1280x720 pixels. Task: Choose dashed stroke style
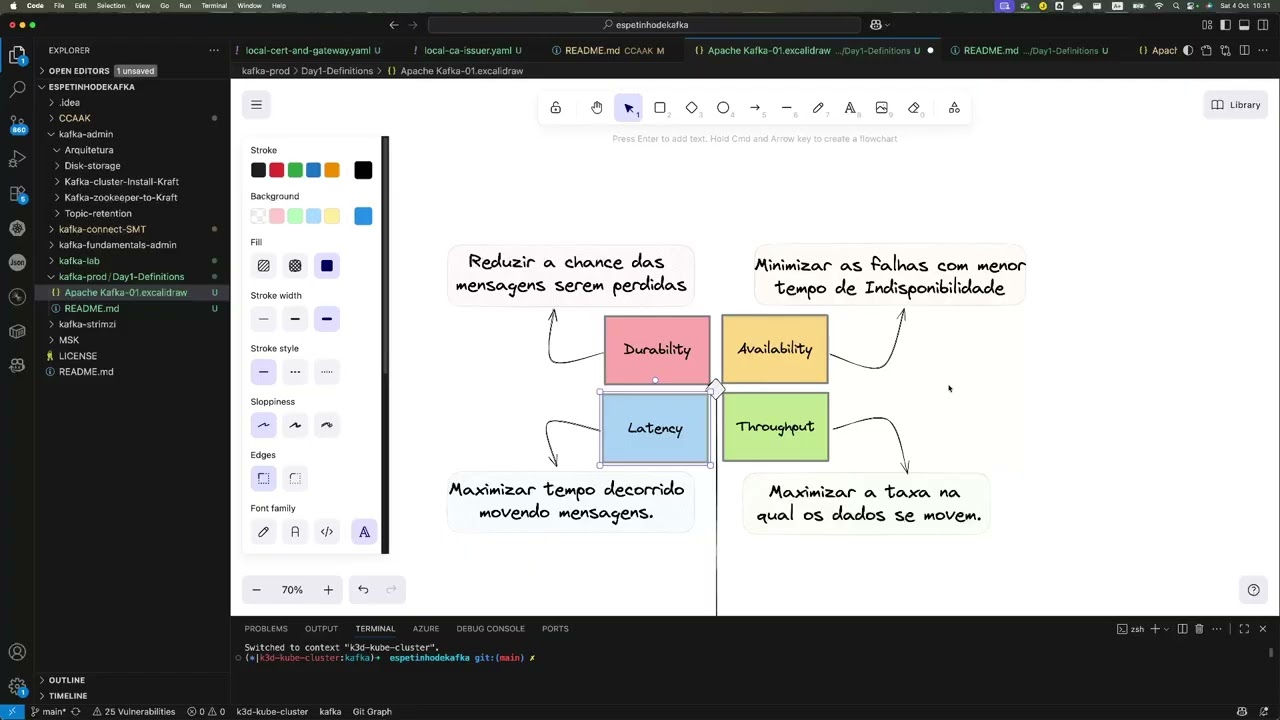click(295, 372)
